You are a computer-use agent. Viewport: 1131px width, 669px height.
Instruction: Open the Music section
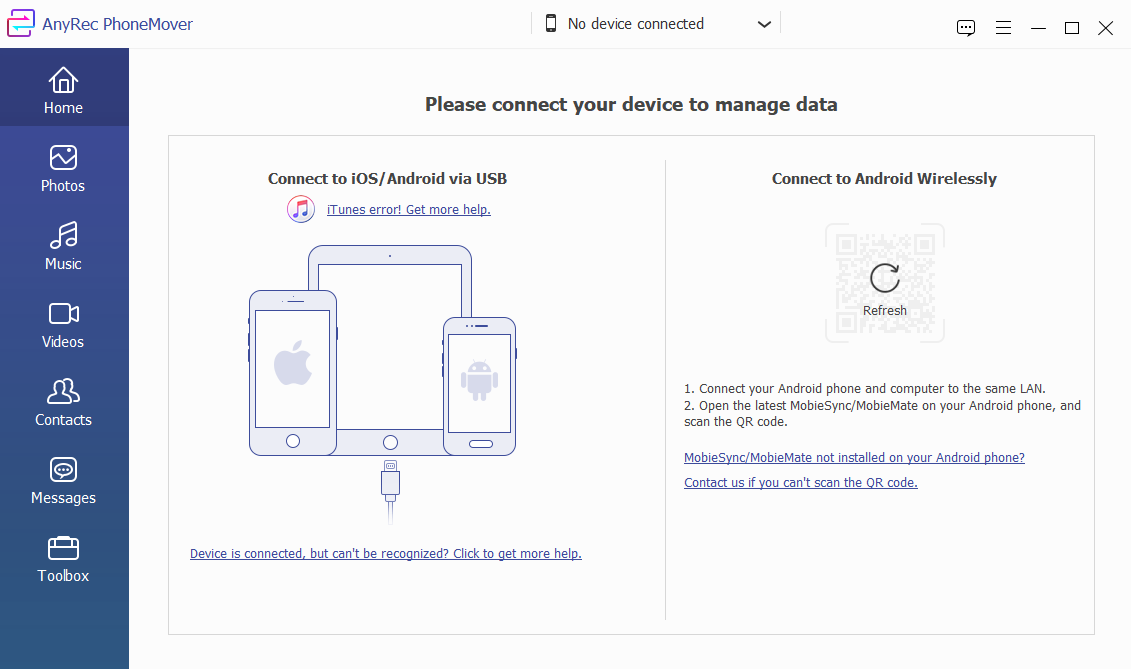[x=63, y=247]
